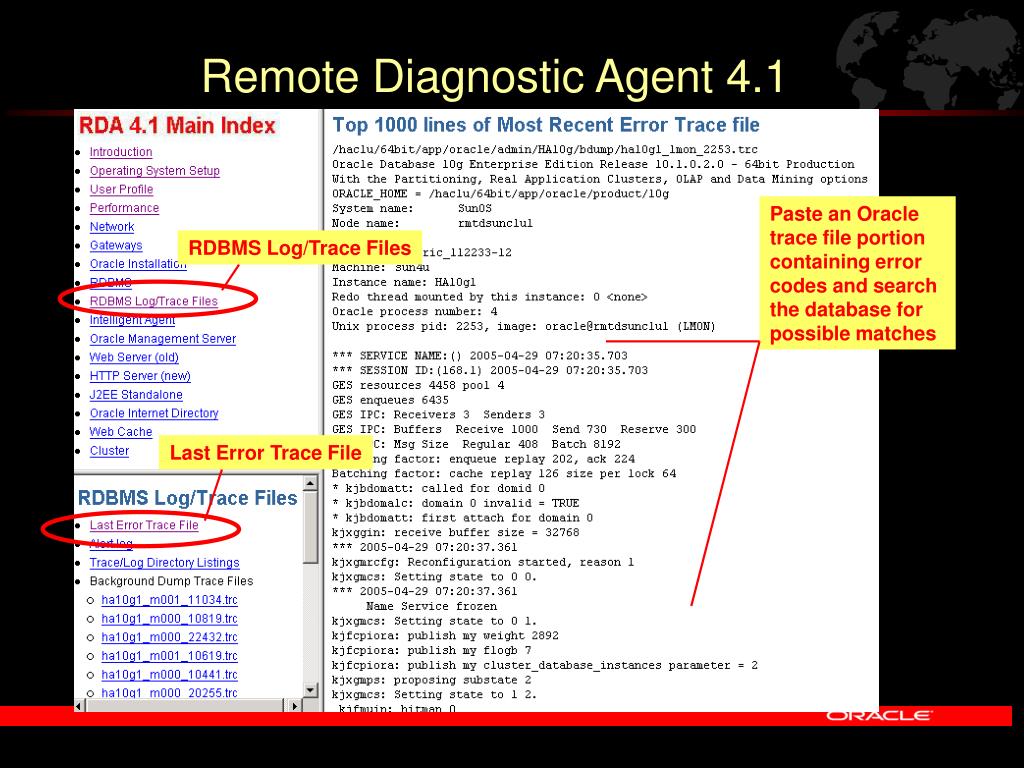Open Oracle Management Server link
The width and height of the screenshot is (1024, 768).
163,339
